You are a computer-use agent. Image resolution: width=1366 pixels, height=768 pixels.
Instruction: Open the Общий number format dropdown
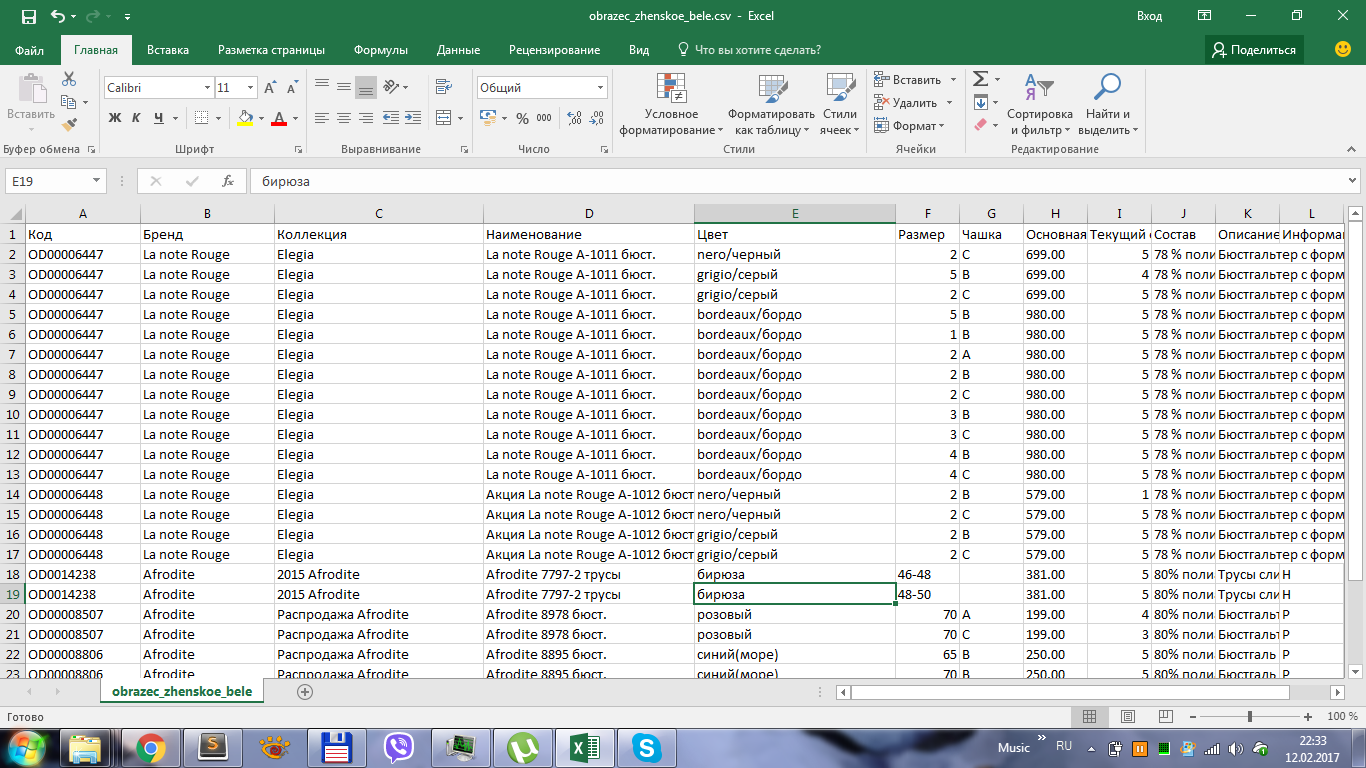click(x=600, y=88)
